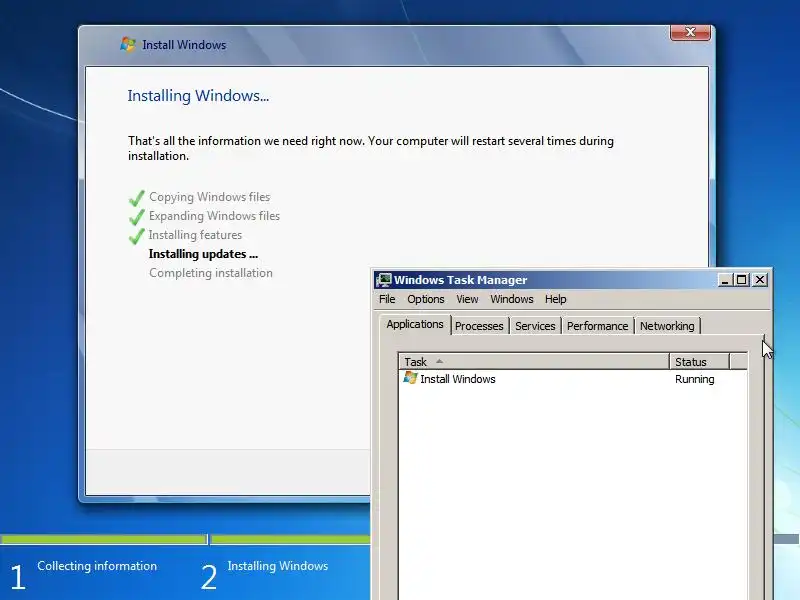Close the Install Windows dialog
The image size is (800, 600).
(x=690, y=32)
